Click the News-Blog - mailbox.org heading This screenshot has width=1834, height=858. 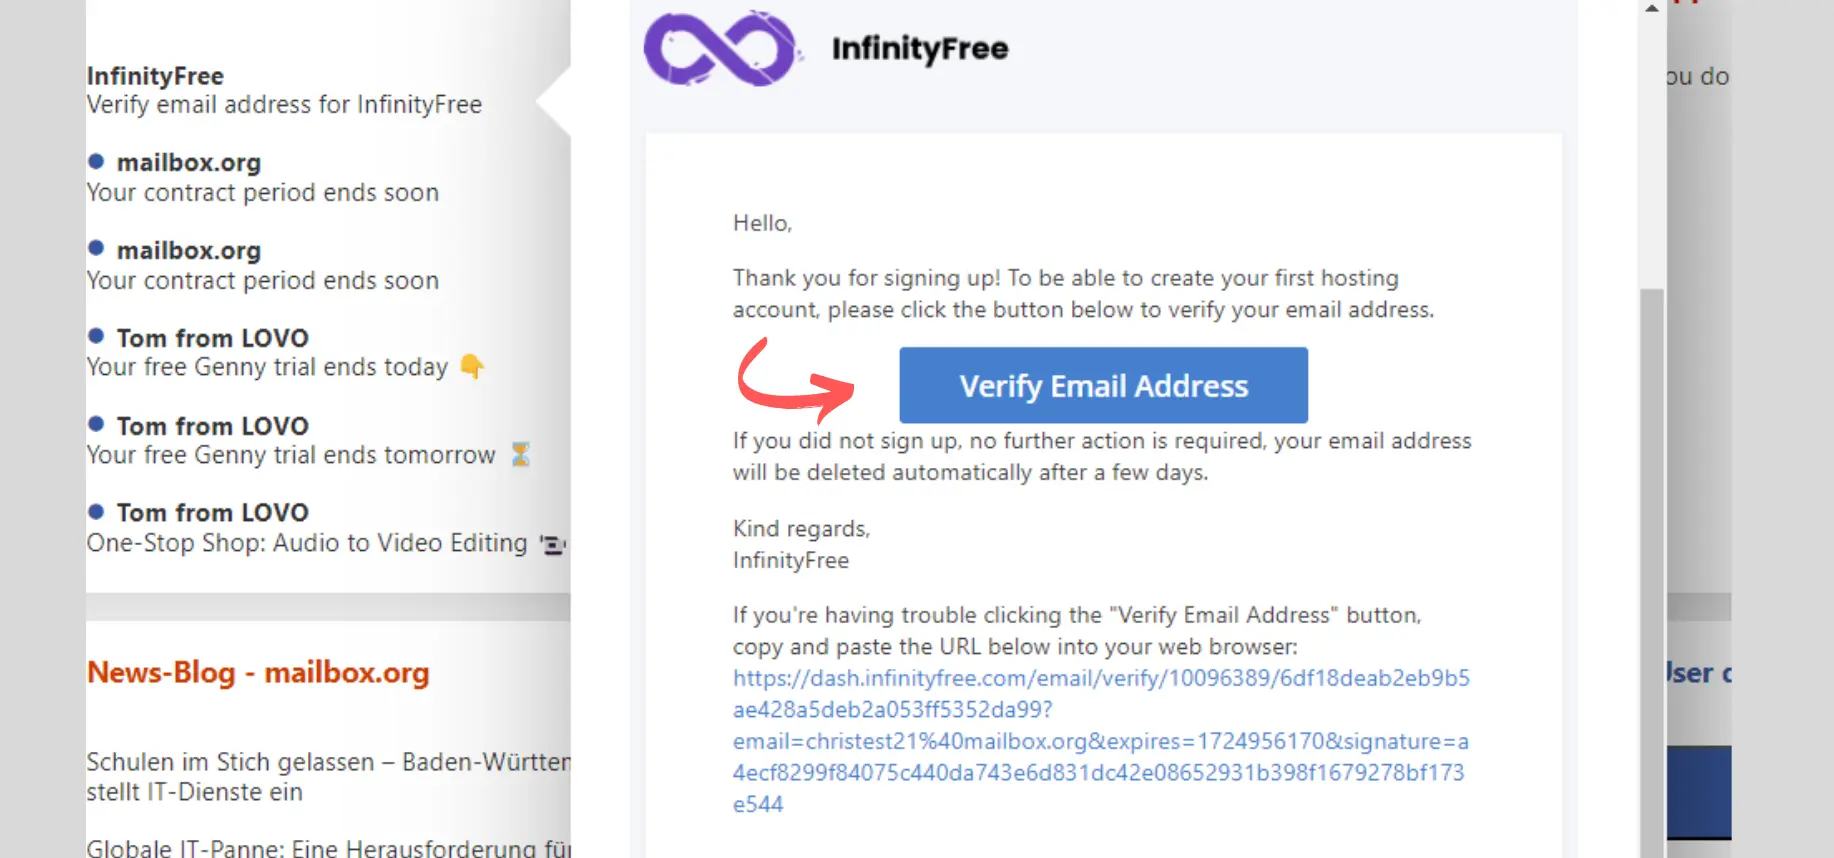pos(258,673)
